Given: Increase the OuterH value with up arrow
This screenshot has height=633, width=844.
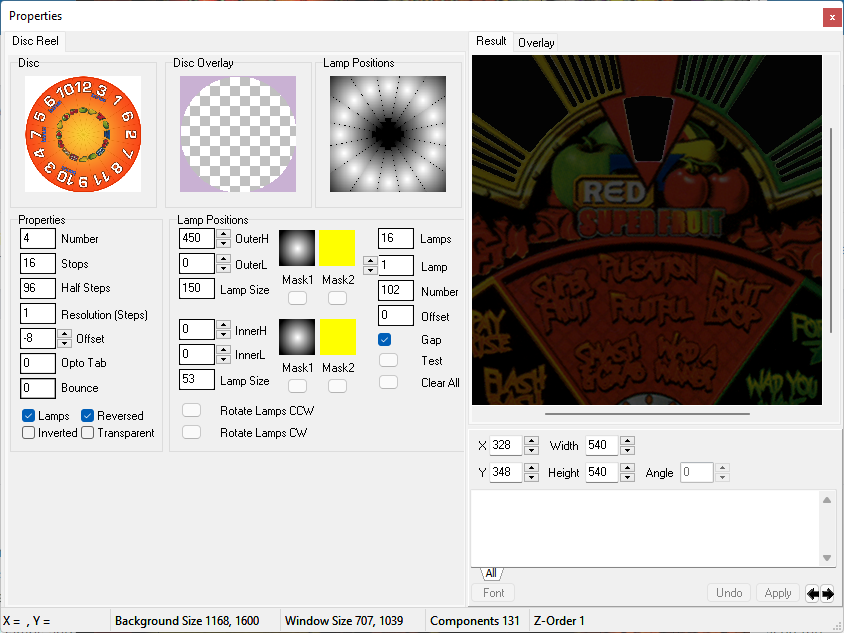Looking at the screenshot, I should pos(223,233).
